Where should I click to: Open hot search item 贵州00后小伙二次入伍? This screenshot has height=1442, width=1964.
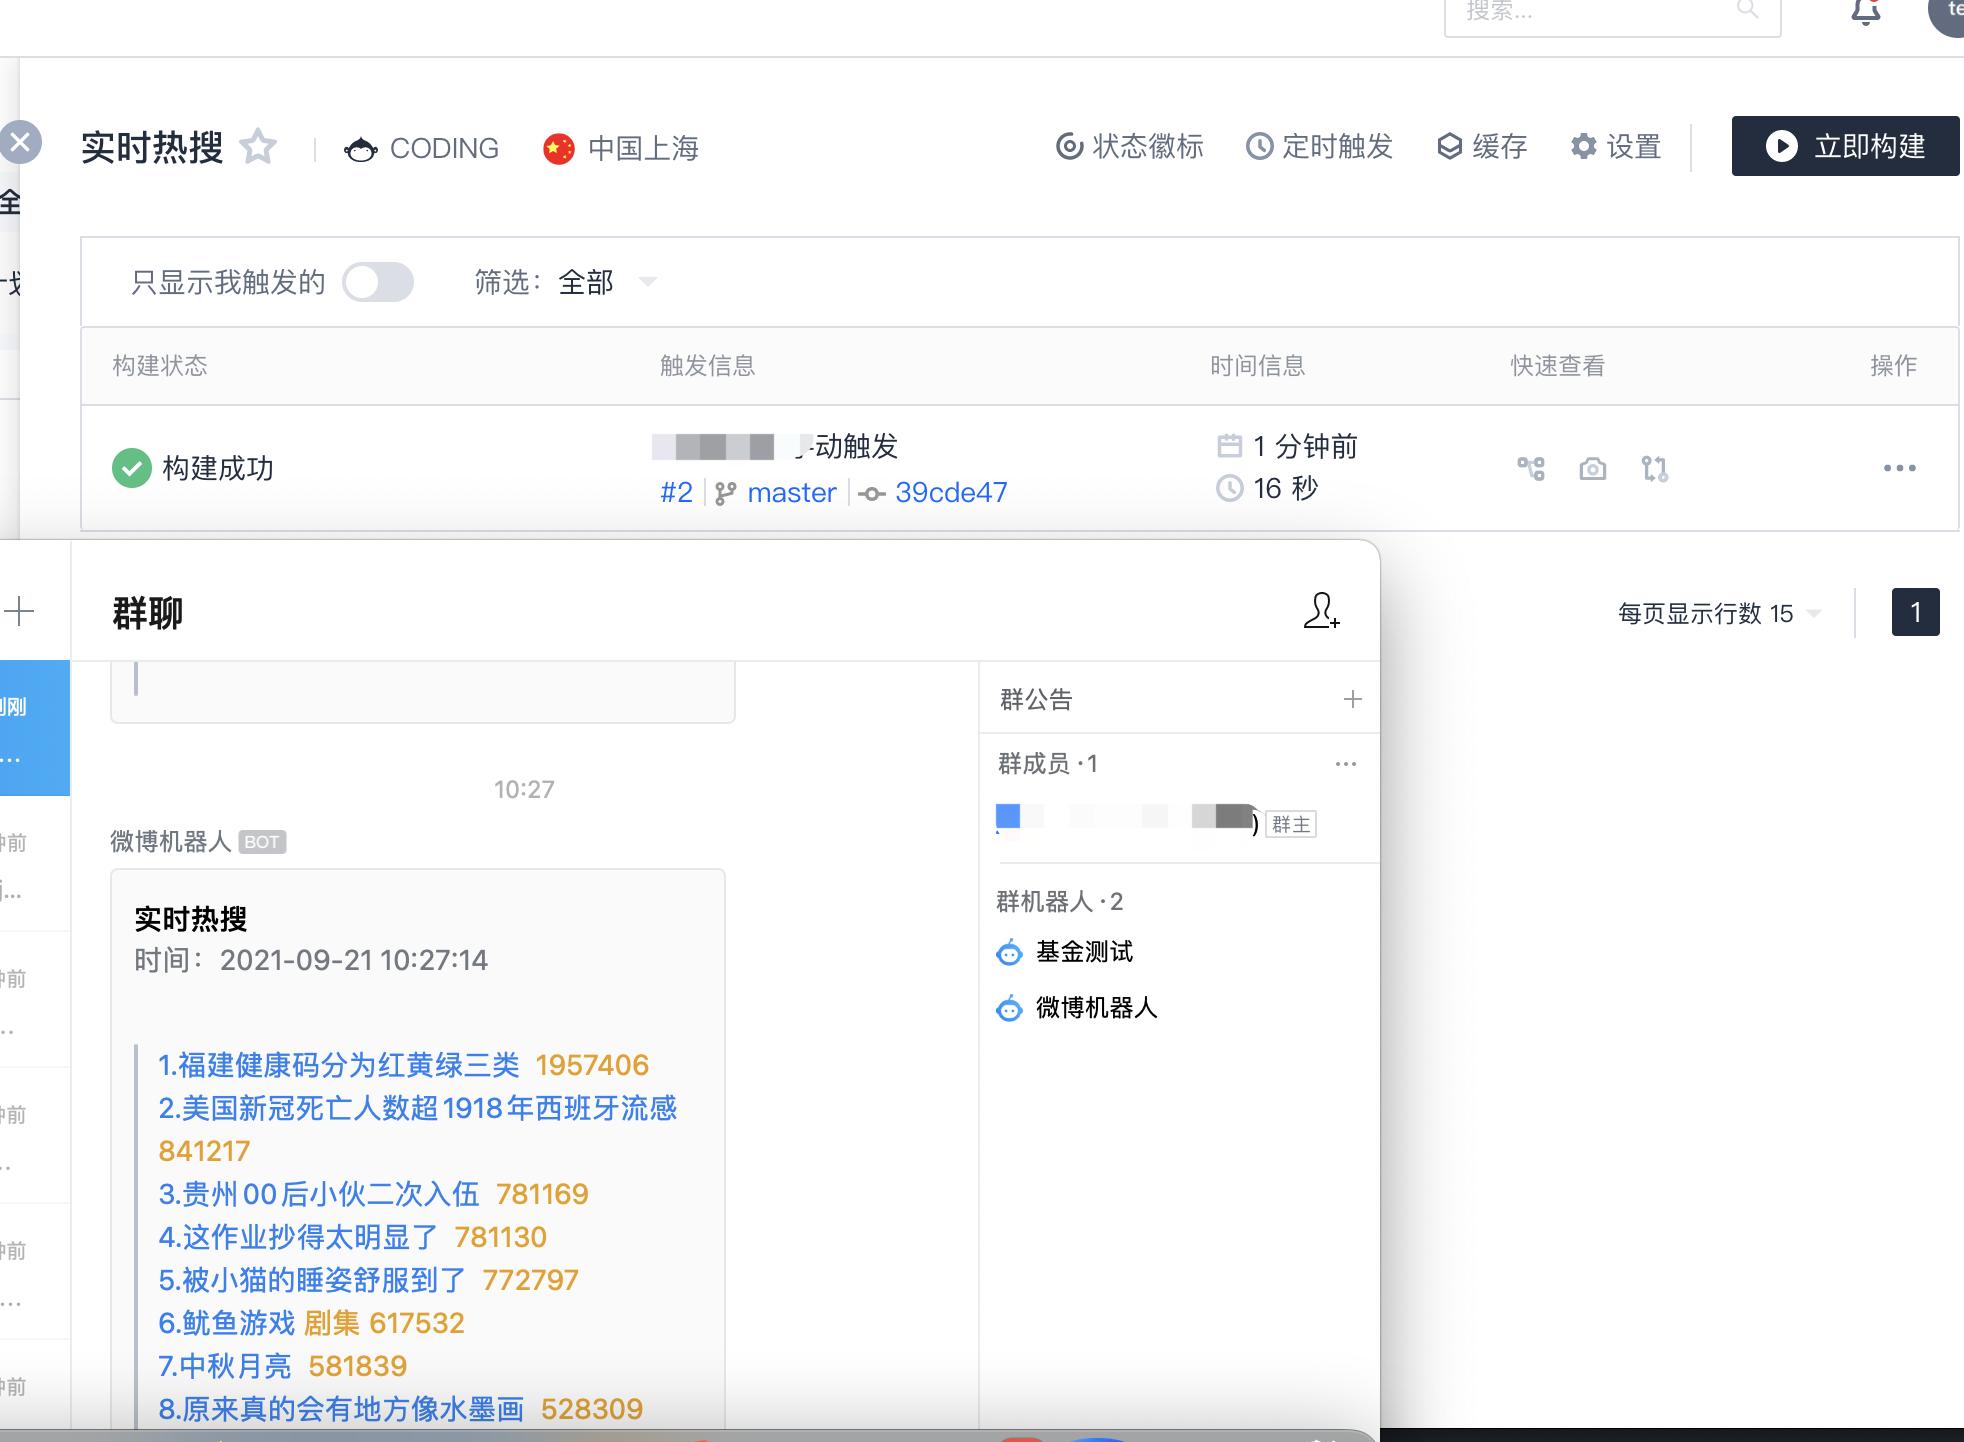point(319,1194)
